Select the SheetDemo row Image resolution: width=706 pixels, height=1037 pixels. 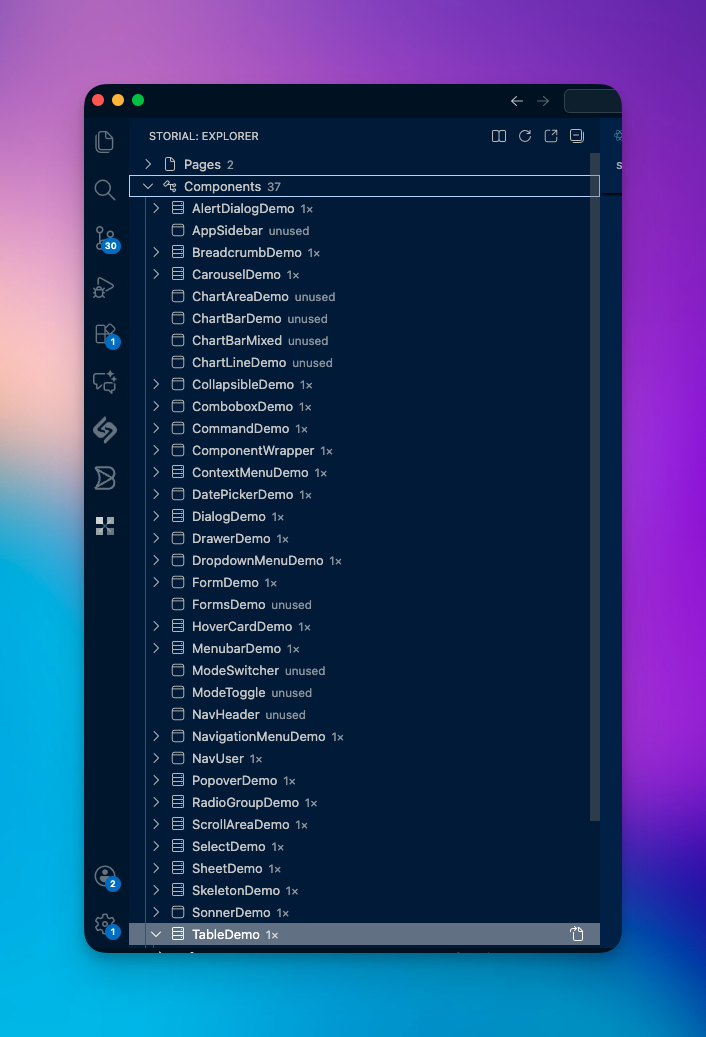[x=364, y=868]
